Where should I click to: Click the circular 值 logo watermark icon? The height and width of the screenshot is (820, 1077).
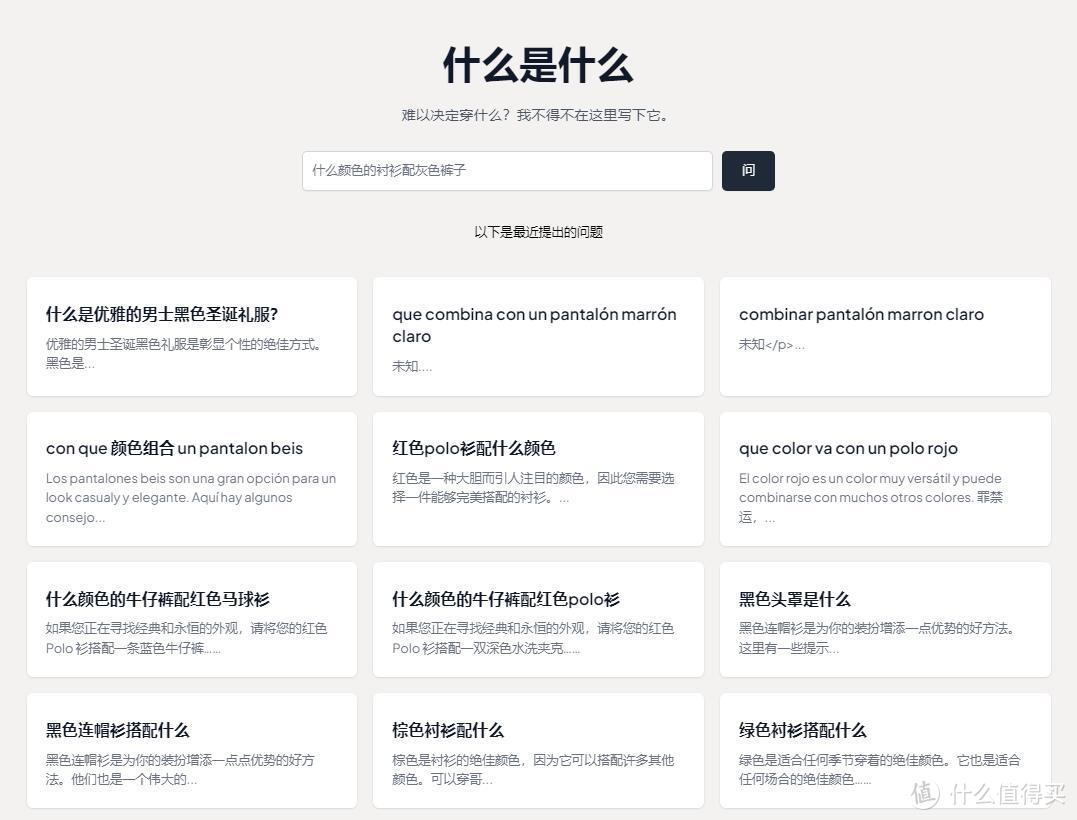tap(926, 797)
